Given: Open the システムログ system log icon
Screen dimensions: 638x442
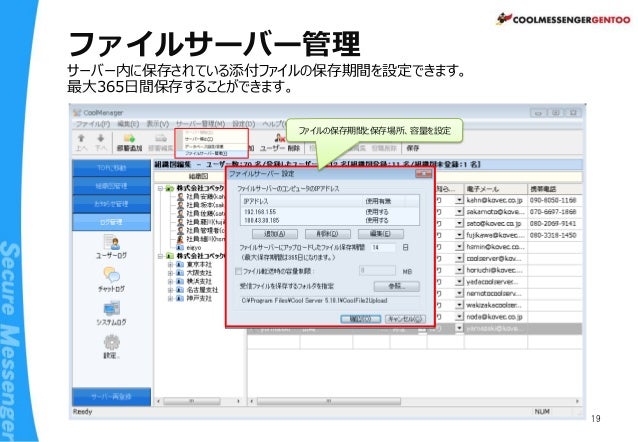Looking at the screenshot, I should pos(111,309).
